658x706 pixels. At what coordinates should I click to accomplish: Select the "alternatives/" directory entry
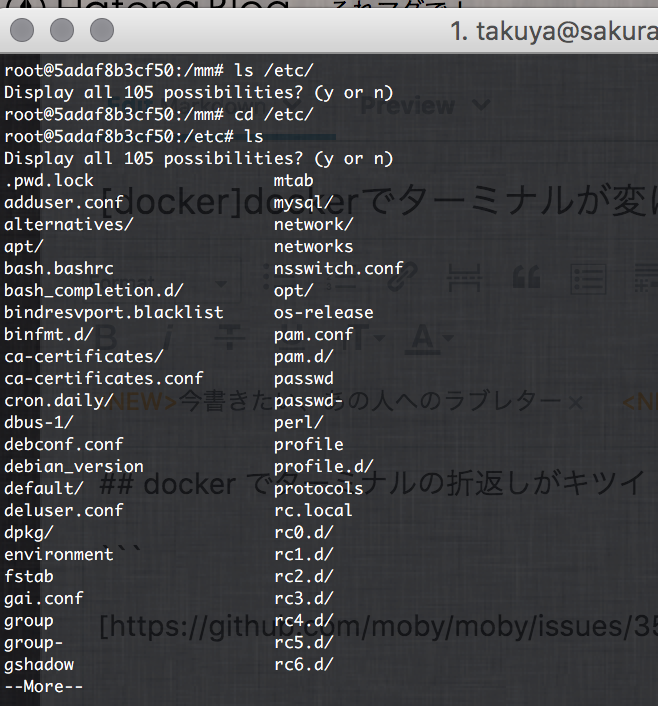click(69, 225)
